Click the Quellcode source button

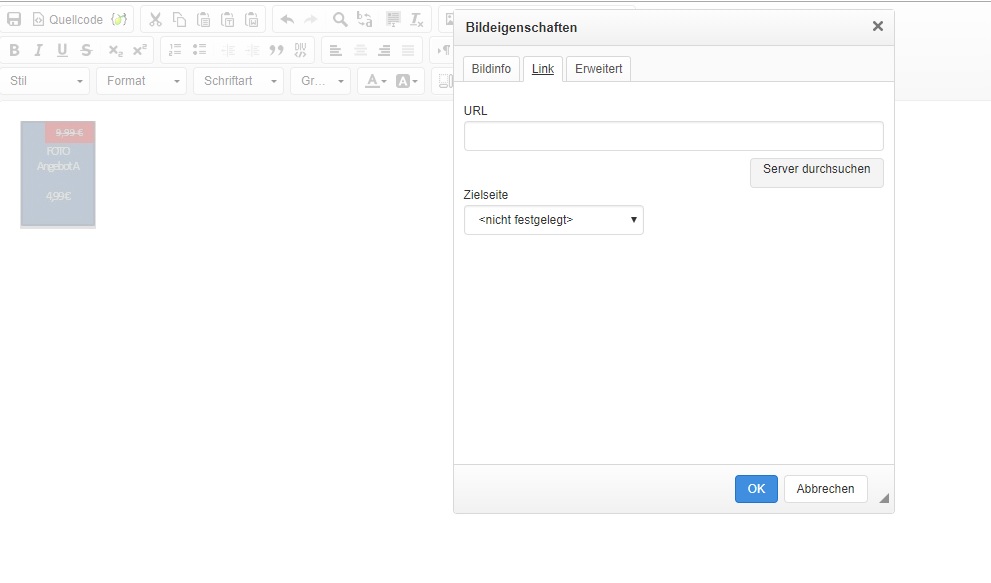67,19
